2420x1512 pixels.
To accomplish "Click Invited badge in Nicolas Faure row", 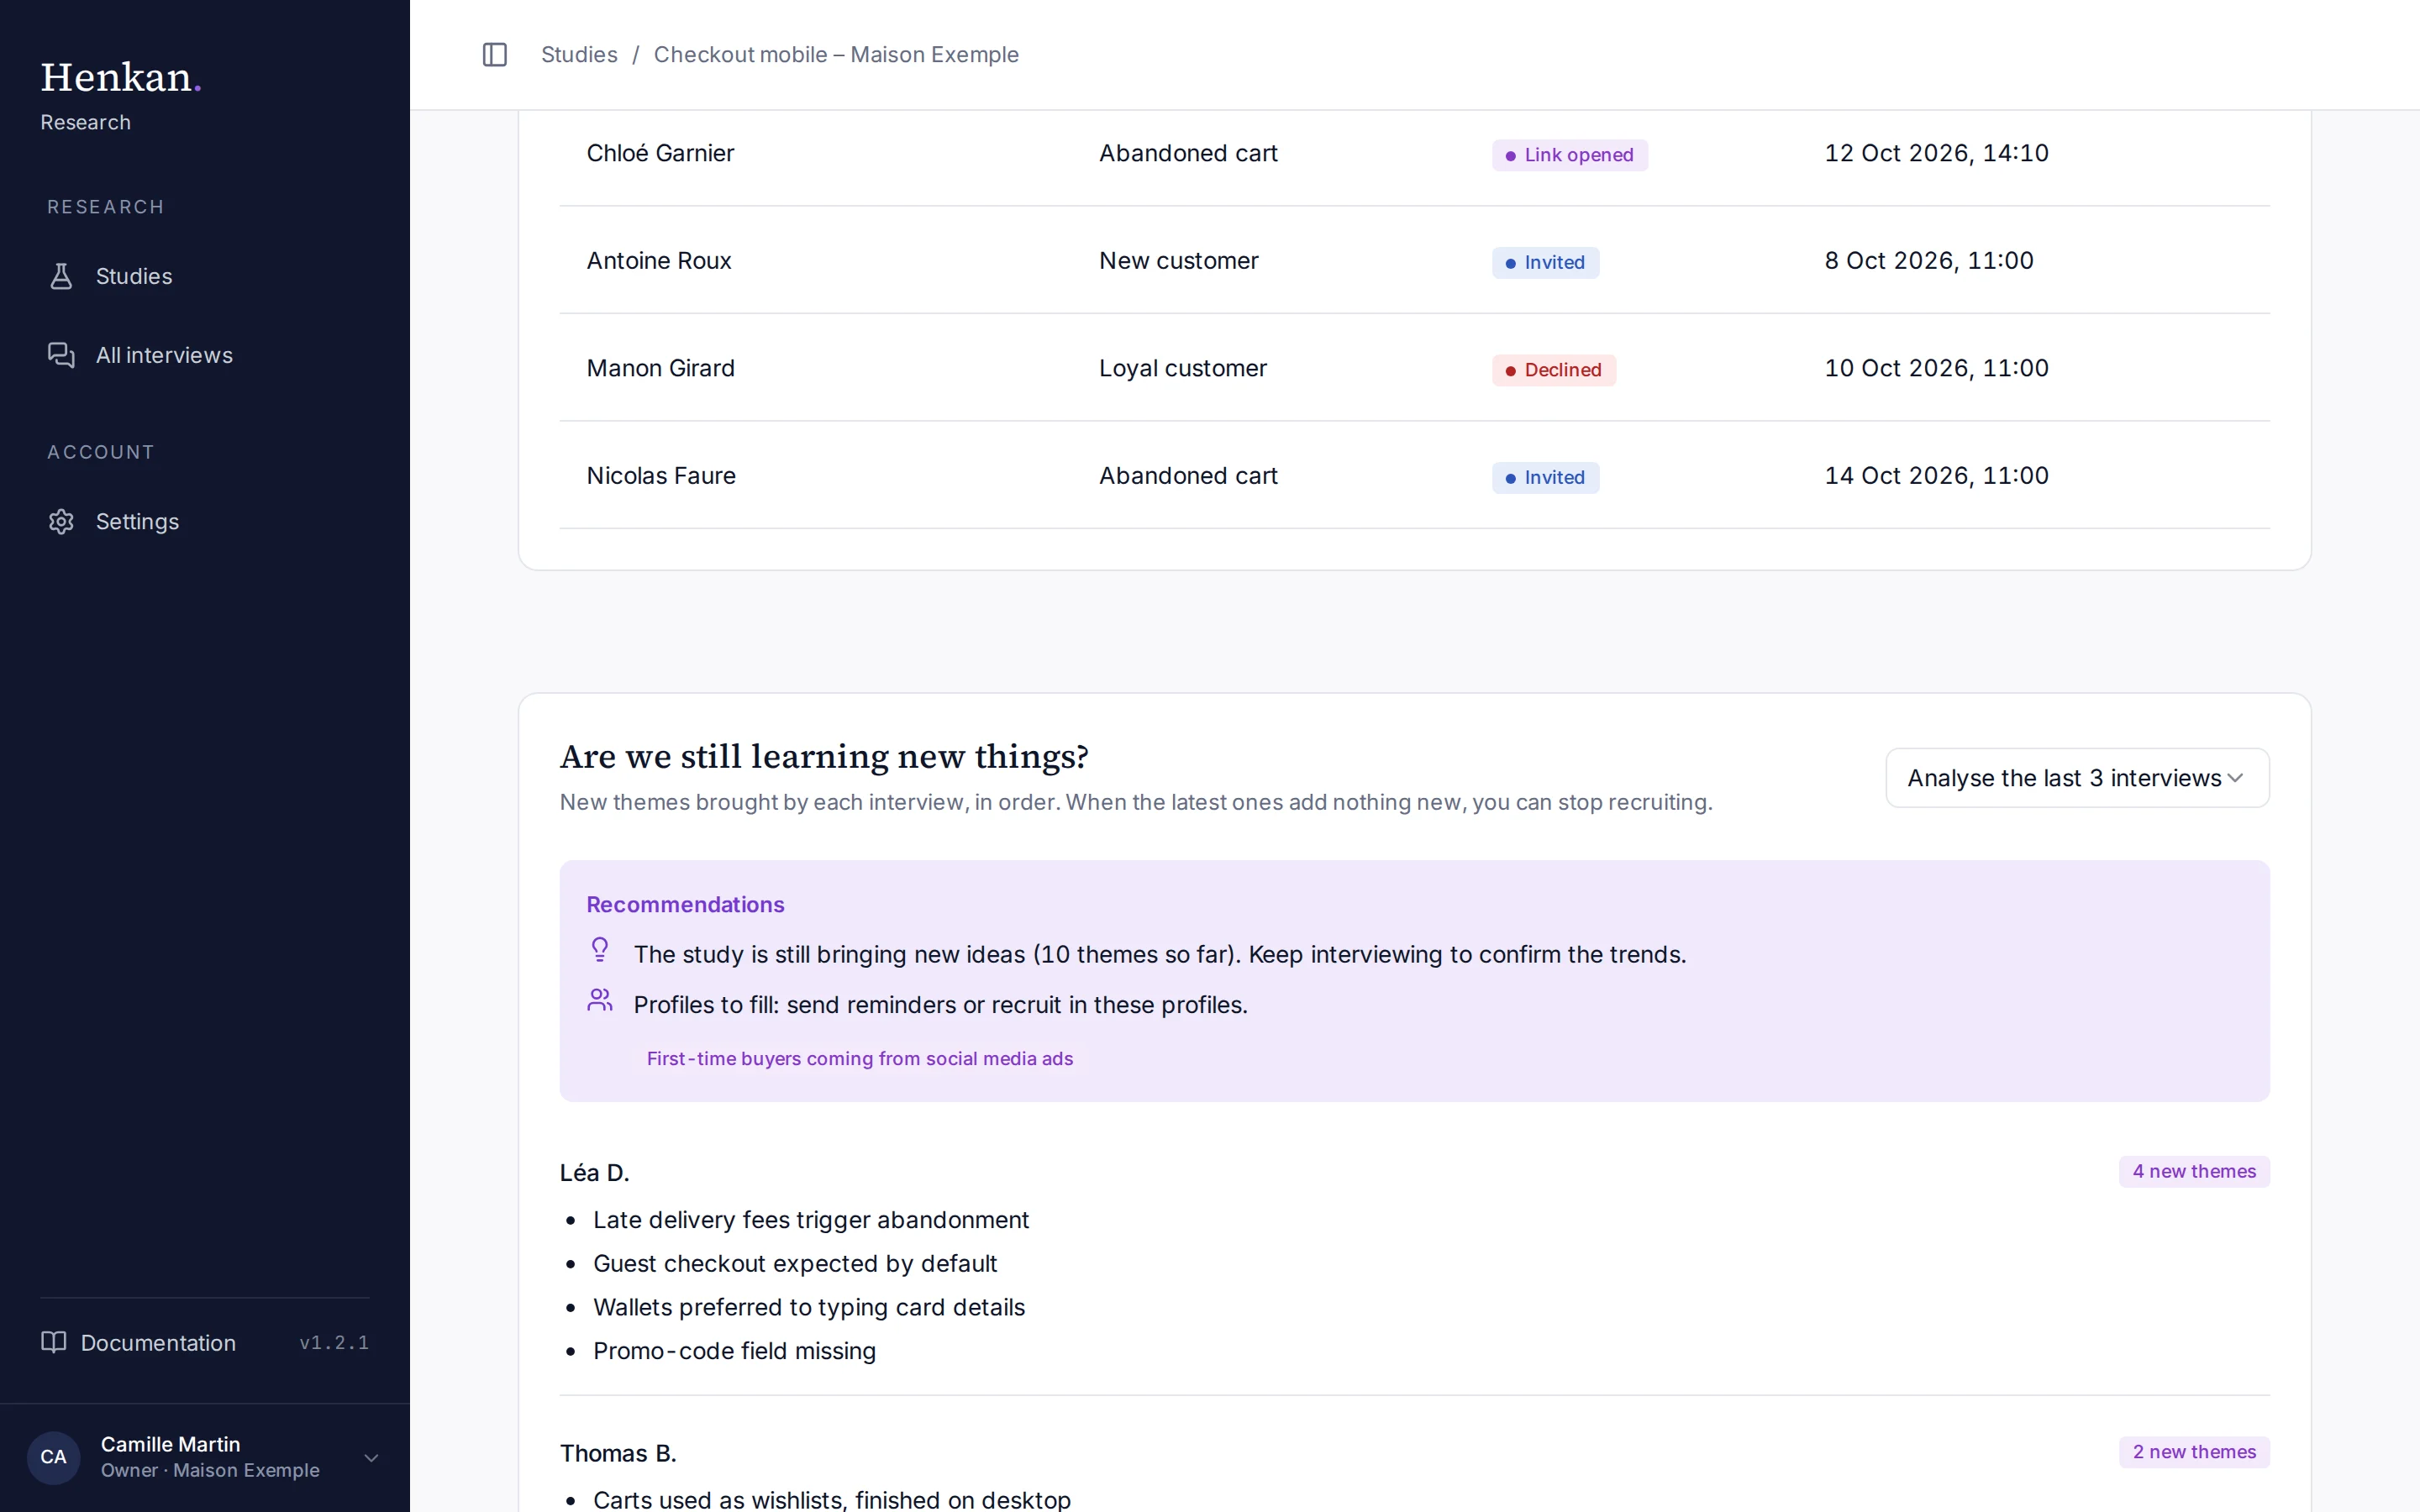I will click(1545, 477).
